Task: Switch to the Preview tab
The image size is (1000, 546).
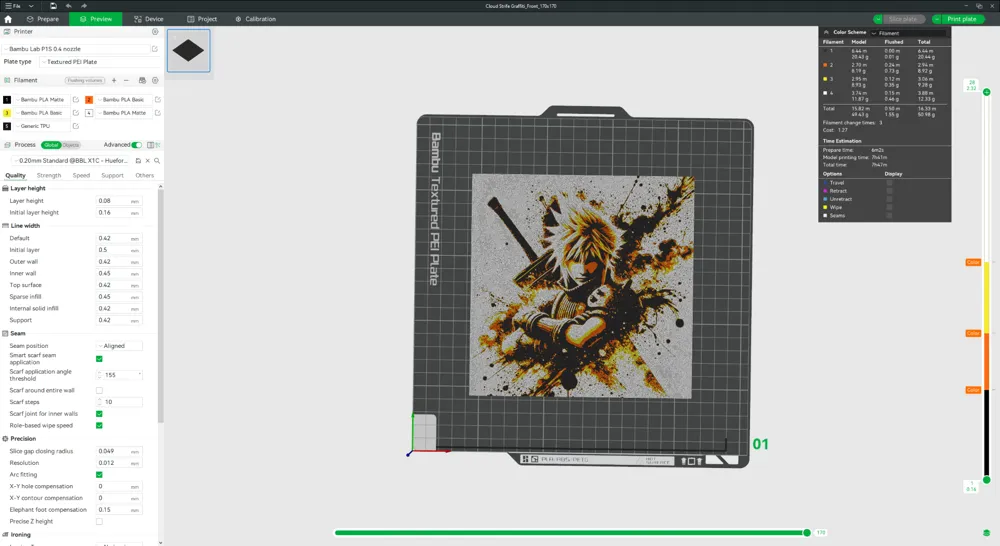Action: pos(96,19)
